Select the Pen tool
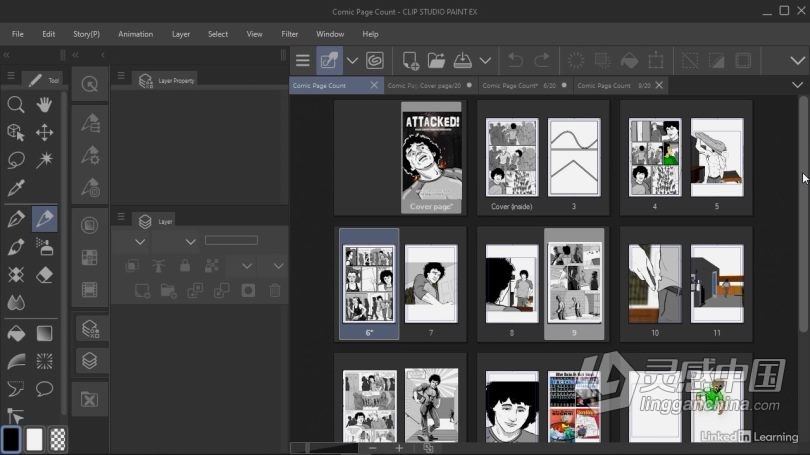The width and height of the screenshot is (810, 455). [x=15, y=219]
